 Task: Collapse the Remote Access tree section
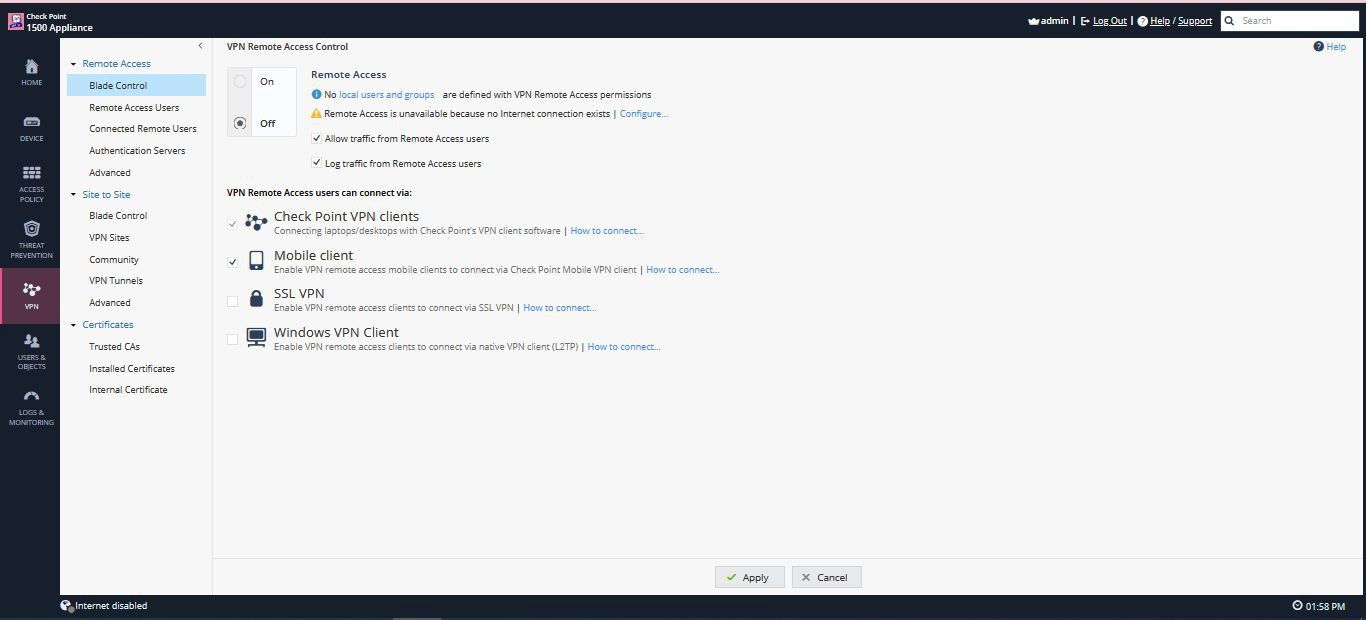(x=73, y=64)
